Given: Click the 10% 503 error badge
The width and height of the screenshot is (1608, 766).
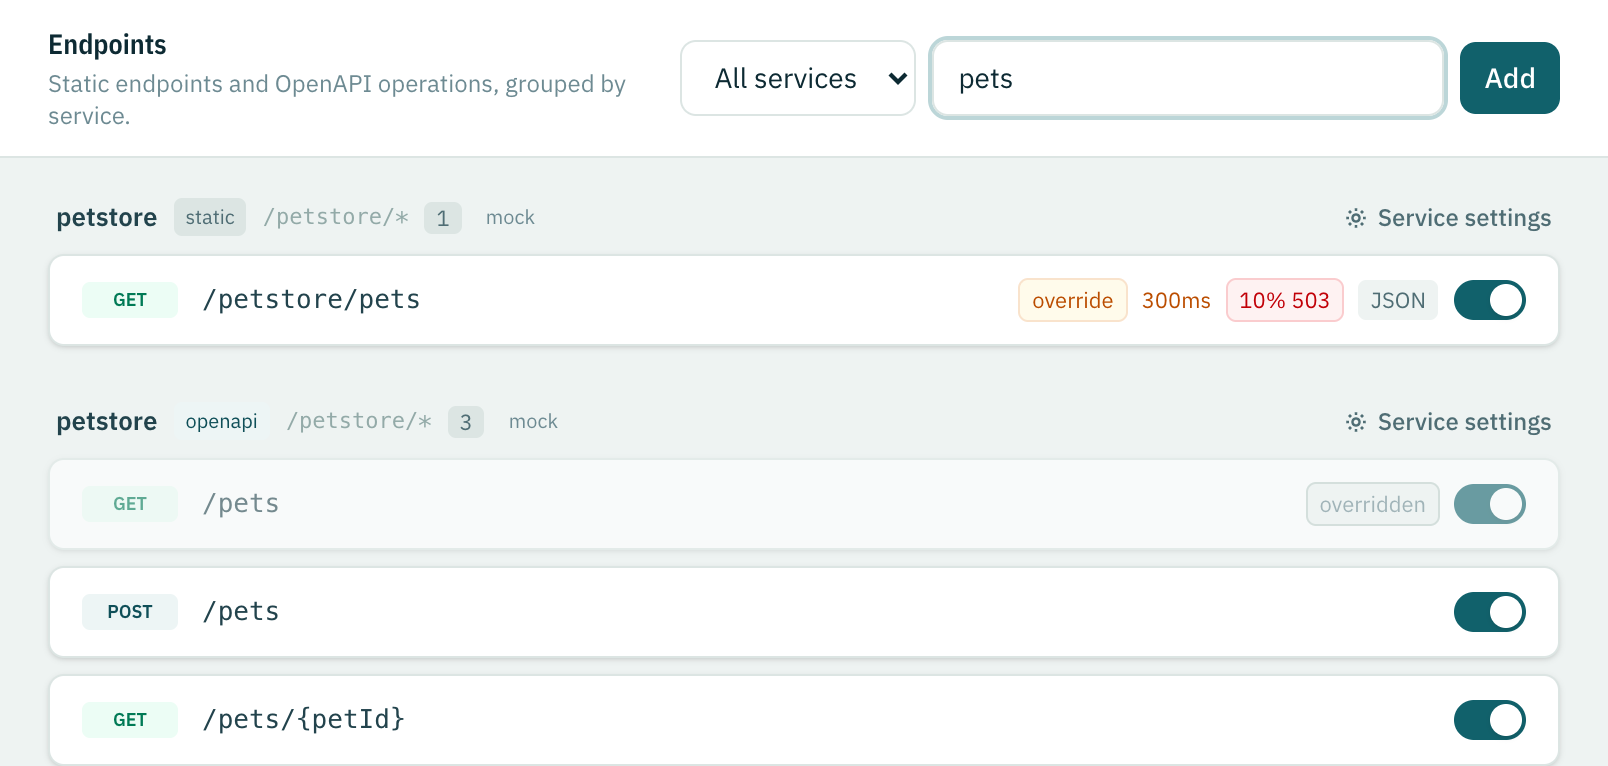Looking at the screenshot, I should (x=1285, y=300).
